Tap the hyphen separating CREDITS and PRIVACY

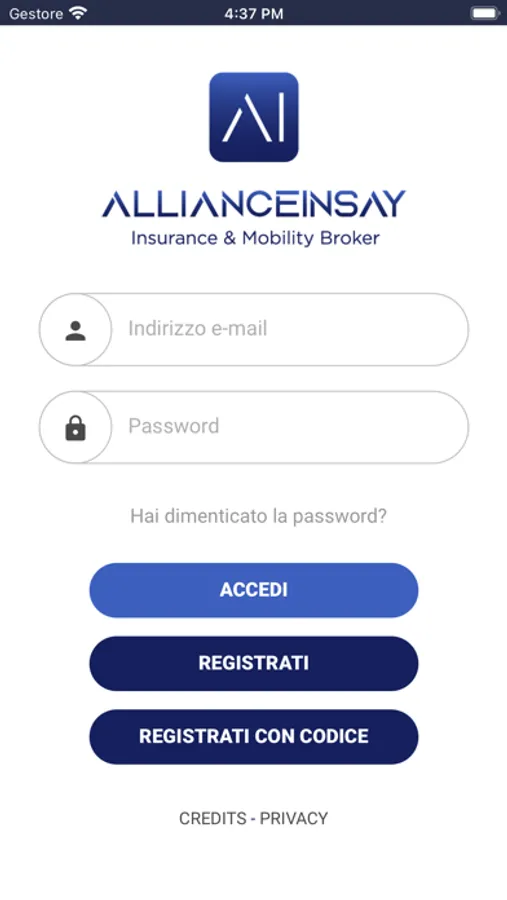253,818
